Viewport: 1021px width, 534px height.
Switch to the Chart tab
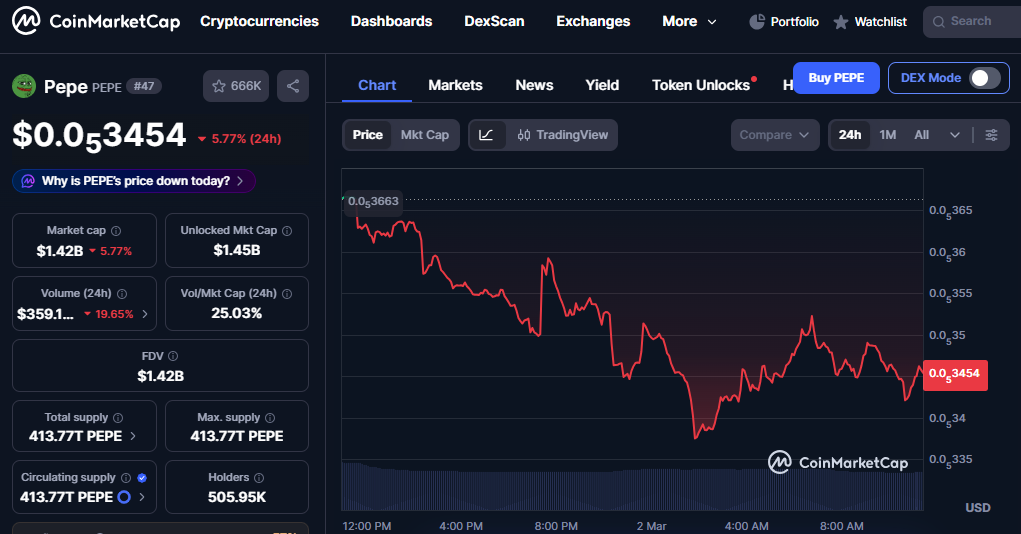(377, 85)
